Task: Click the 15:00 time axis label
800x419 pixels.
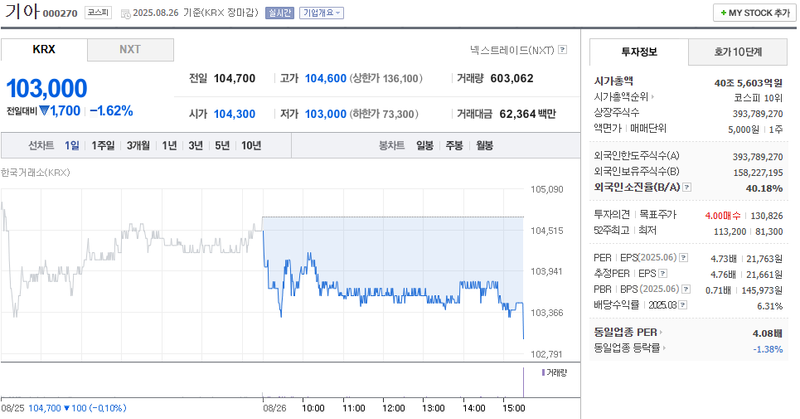Action: [x=514, y=408]
